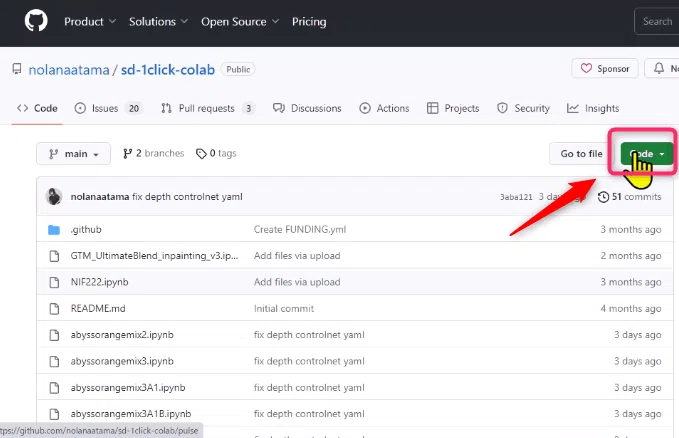Click the clock history icon beside commits
The width and height of the screenshot is (679, 438).
pyautogui.click(x=603, y=197)
